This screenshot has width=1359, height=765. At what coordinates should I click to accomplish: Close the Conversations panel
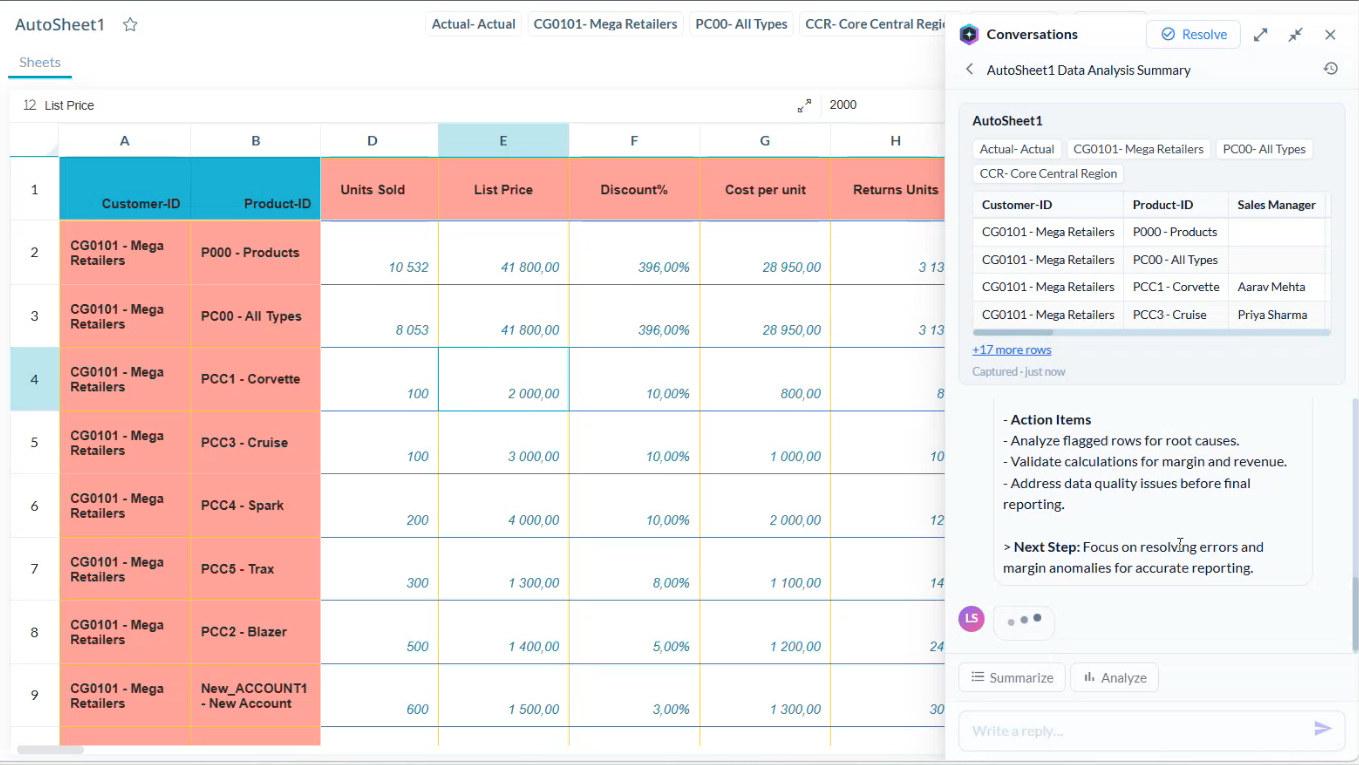[x=1330, y=34]
